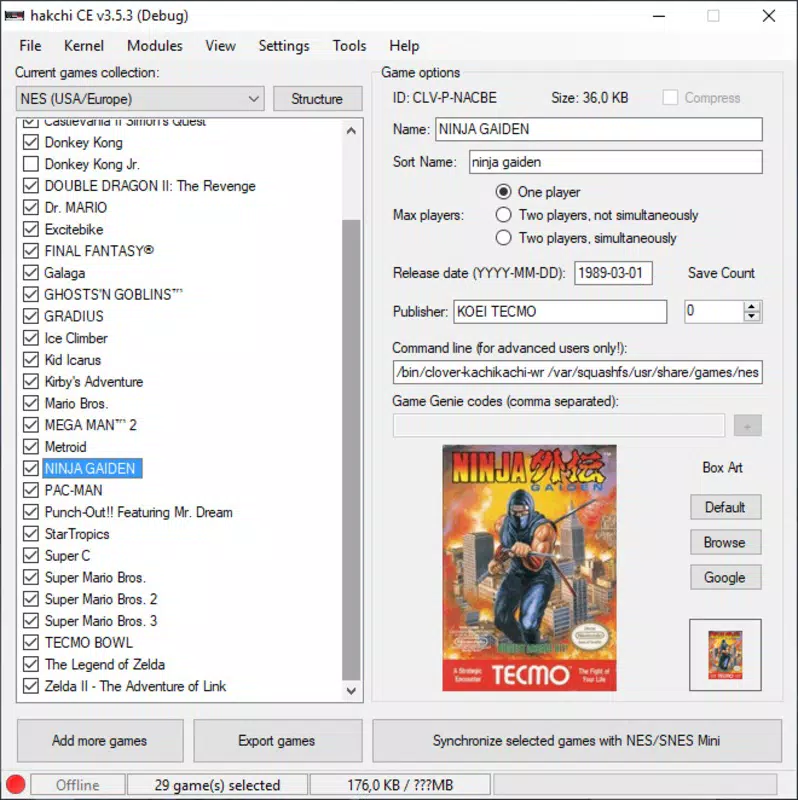The width and height of the screenshot is (798, 800).
Task: Toggle the Excitebike checkbox
Action: [31, 230]
